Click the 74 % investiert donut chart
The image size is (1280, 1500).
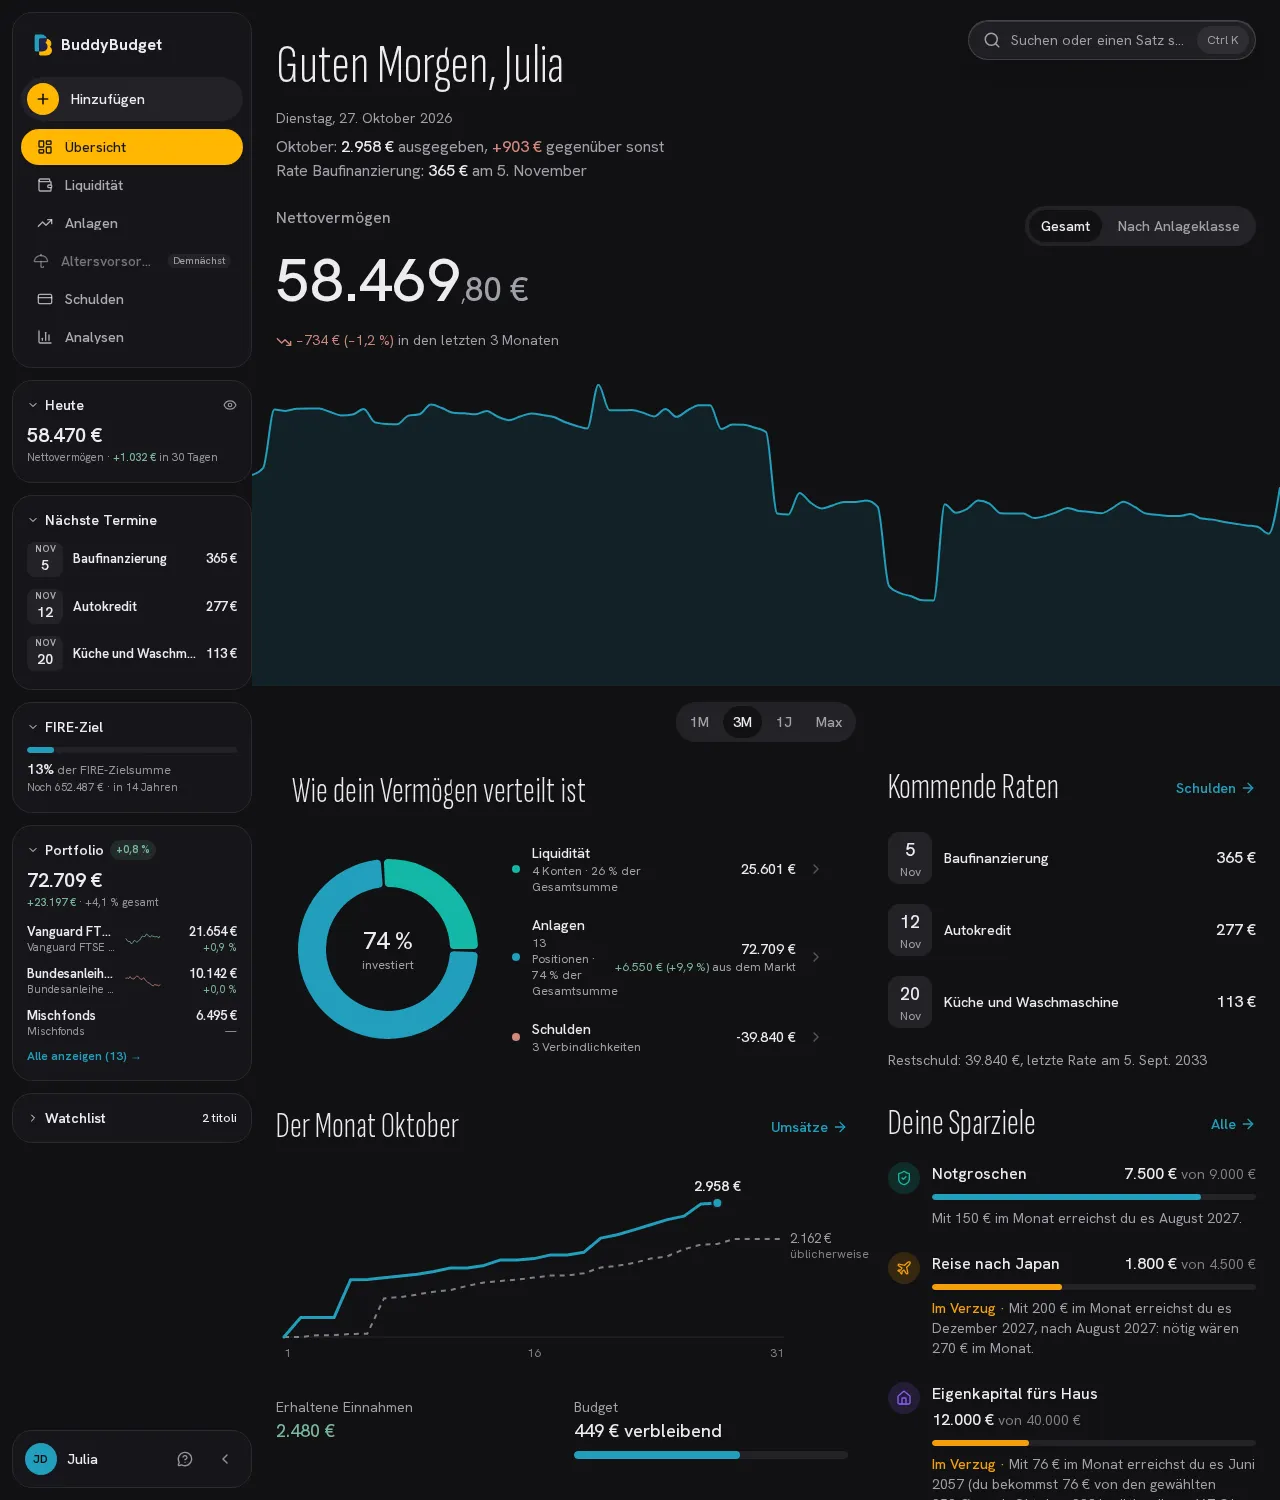(388, 949)
